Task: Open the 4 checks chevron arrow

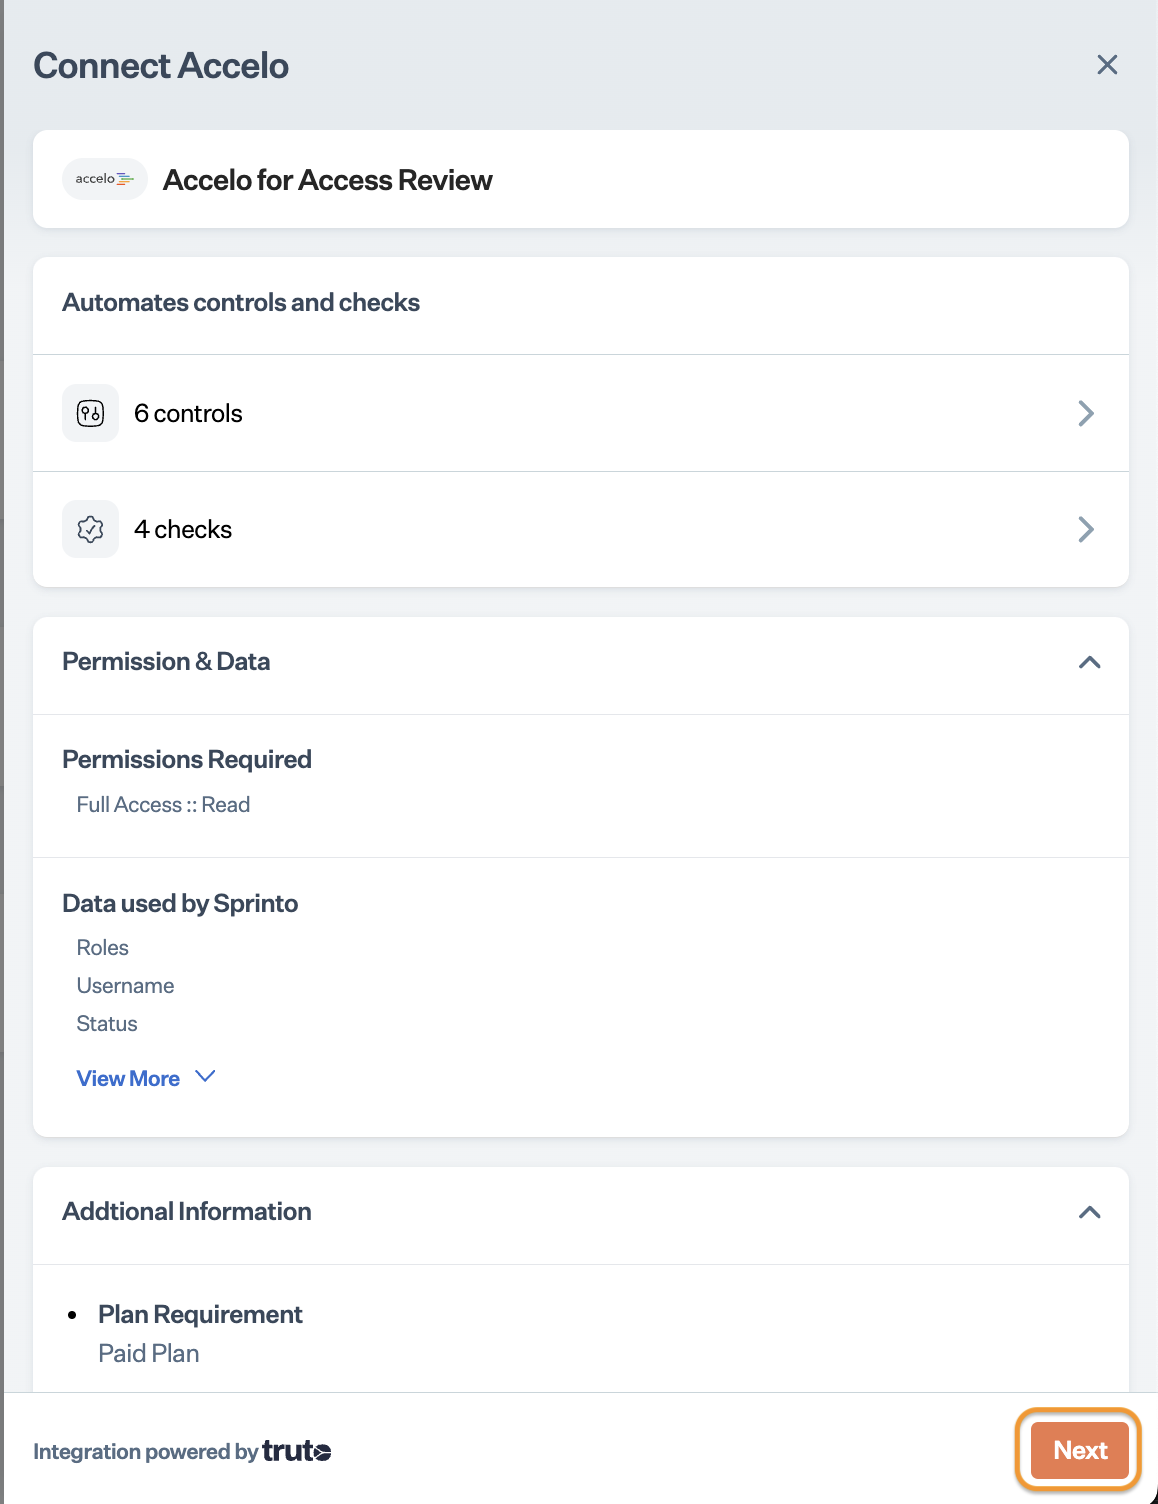Action: (x=1086, y=529)
